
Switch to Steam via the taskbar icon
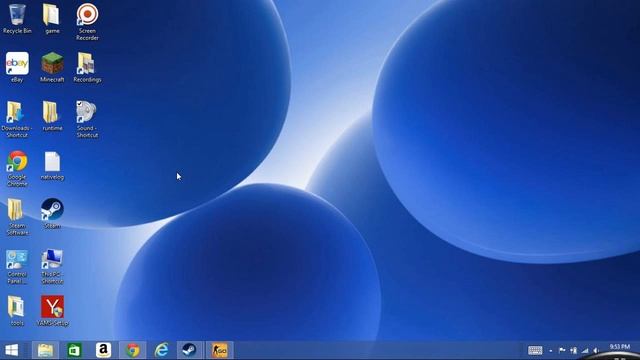pos(190,350)
